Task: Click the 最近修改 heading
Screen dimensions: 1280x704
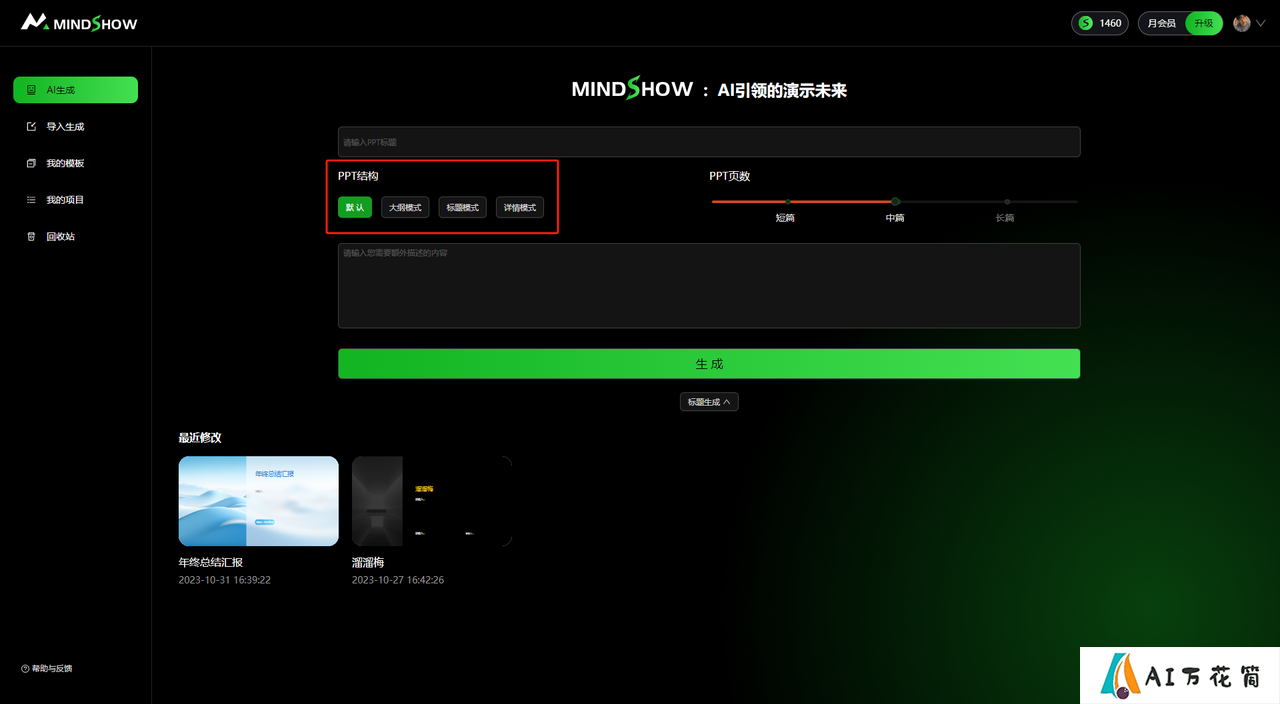Action: 200,438
